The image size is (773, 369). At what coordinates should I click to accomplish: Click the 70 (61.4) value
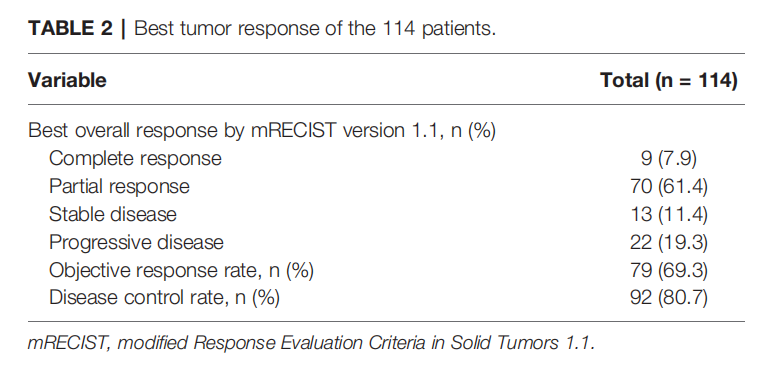pos(668,187)
